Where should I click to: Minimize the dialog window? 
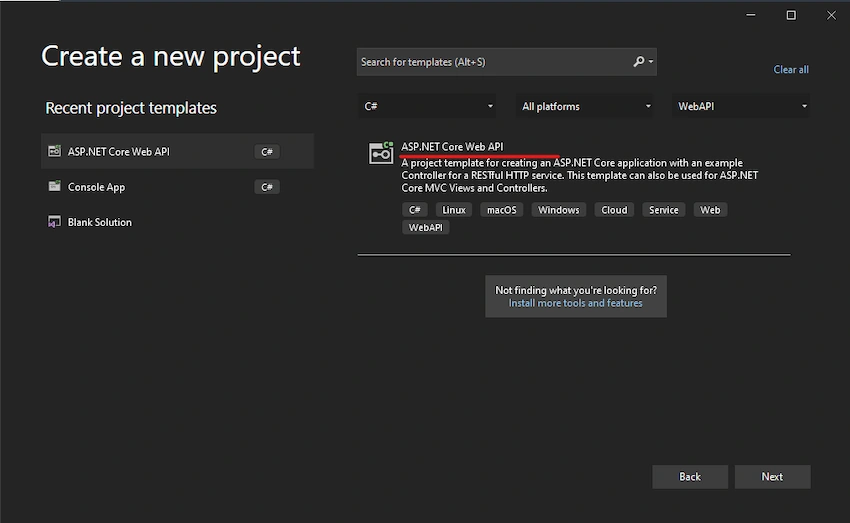(751, 15)
